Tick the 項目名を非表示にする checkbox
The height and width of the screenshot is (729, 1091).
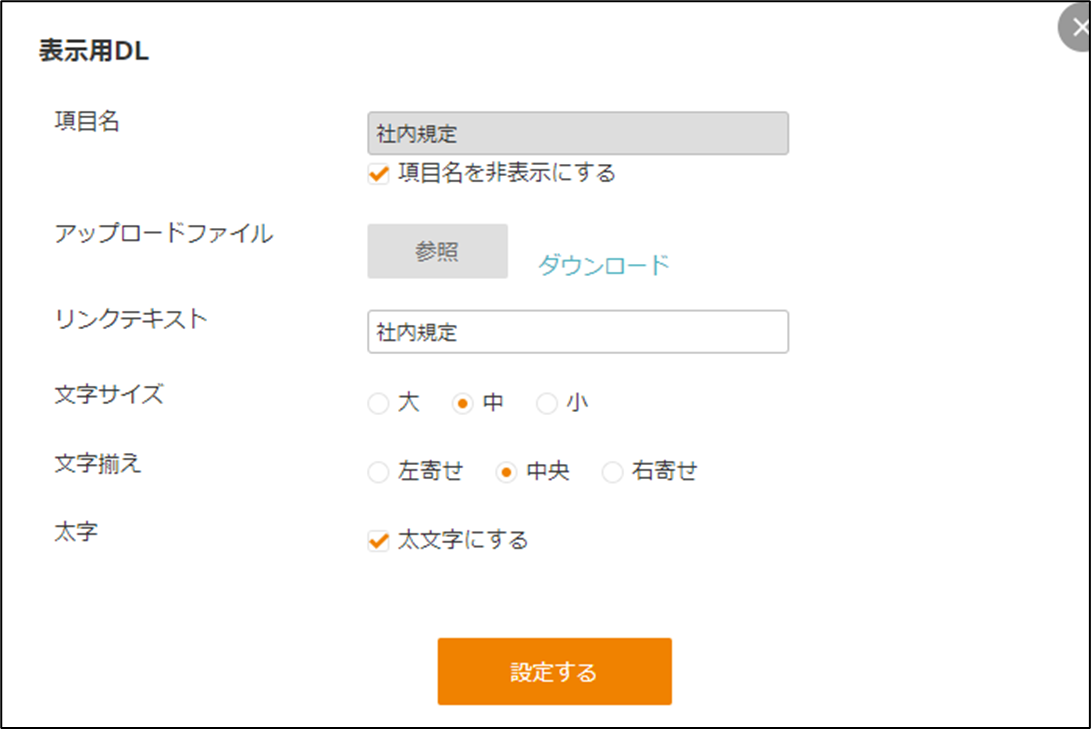pyautogui.click(x=379, y=173)
